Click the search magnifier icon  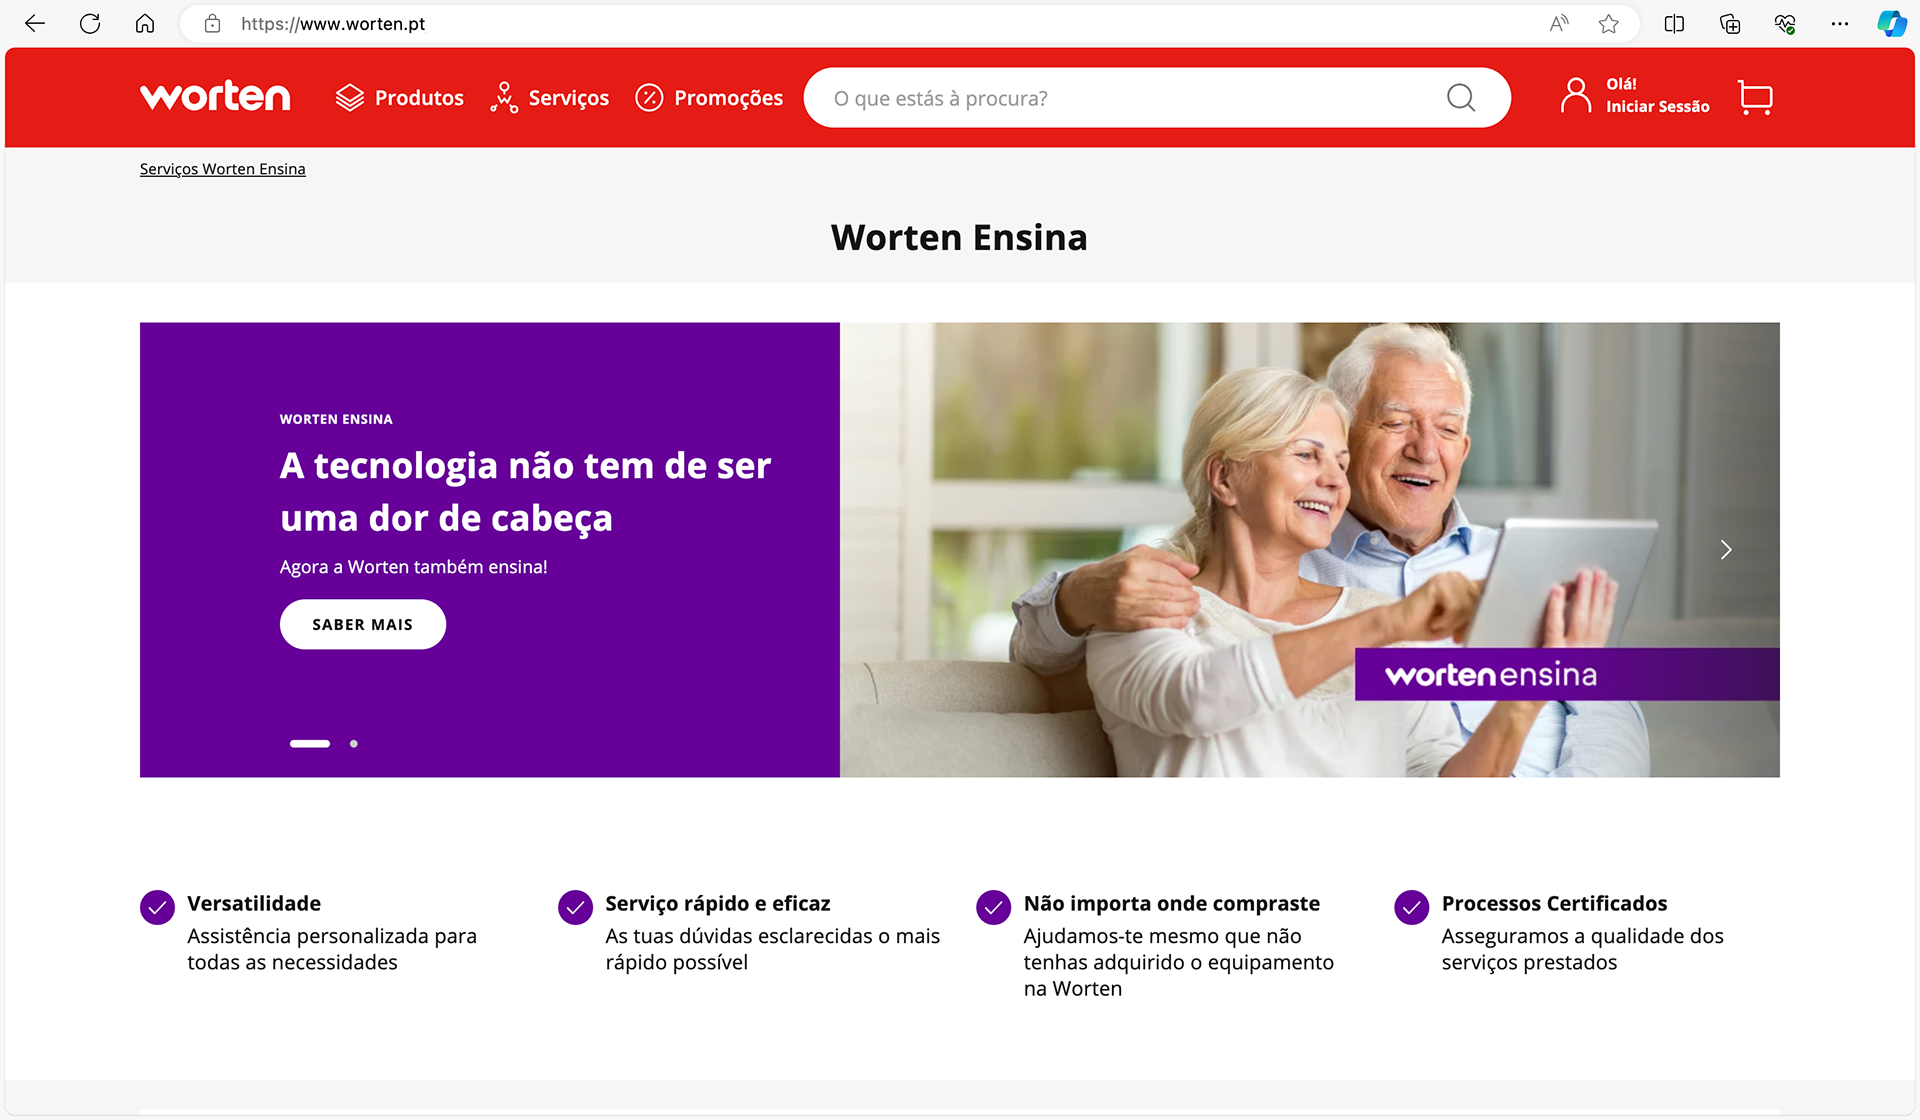[1461, 98]
